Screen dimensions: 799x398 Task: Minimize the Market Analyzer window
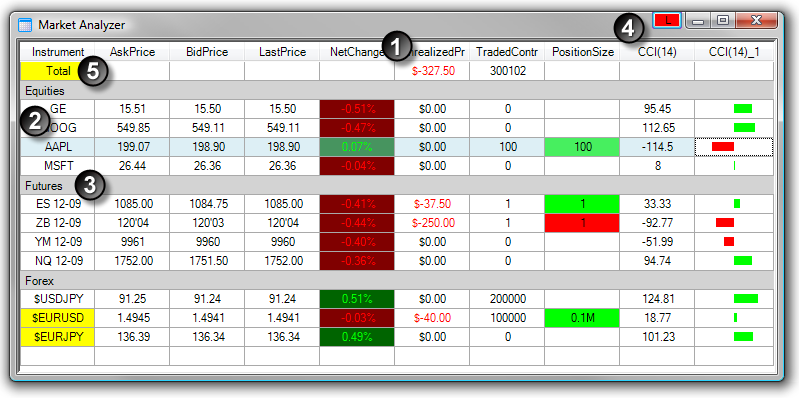699,21
